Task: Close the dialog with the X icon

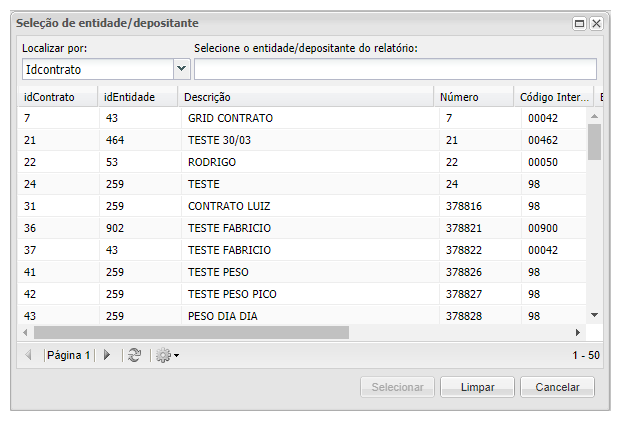Action: coord(596,22)
